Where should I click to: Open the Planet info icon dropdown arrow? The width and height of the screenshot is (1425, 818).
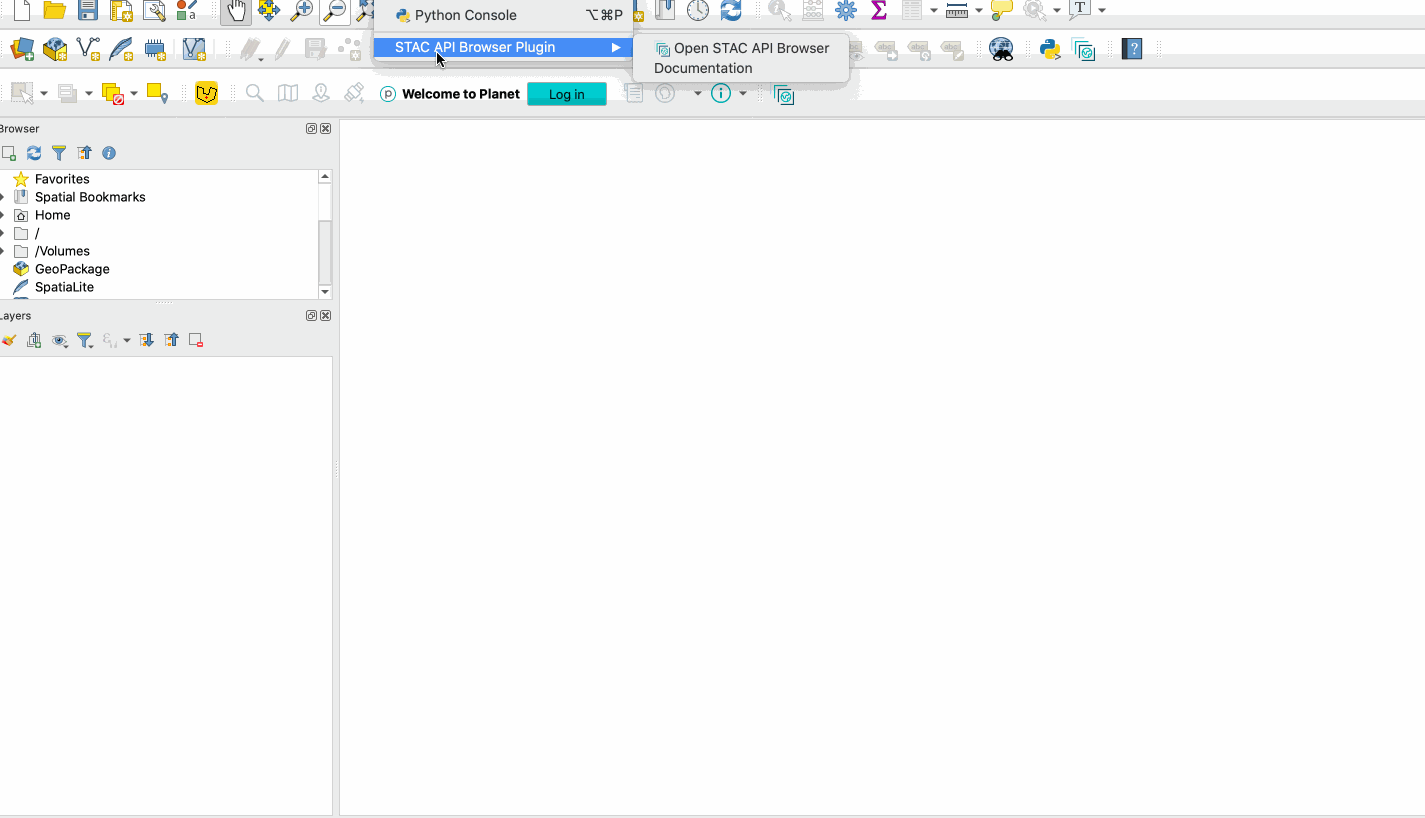click(743, 94)
